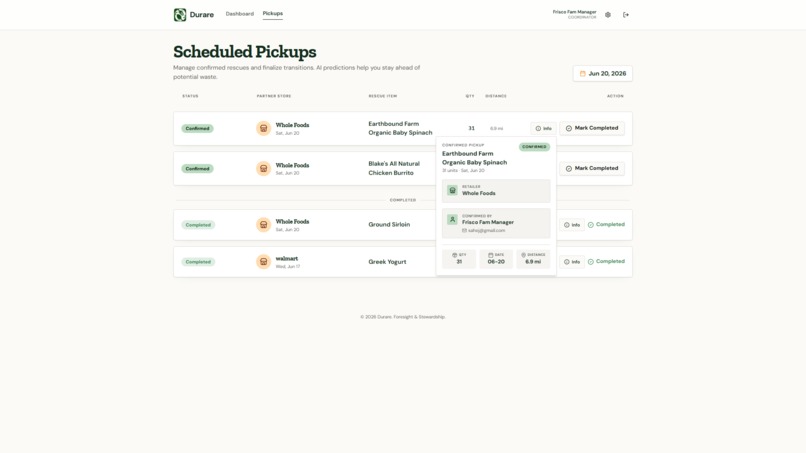The width and height of the screenshot is (806, 453).
Task: Click store icon in Ground Sirloin row
Action: point(263,225)
